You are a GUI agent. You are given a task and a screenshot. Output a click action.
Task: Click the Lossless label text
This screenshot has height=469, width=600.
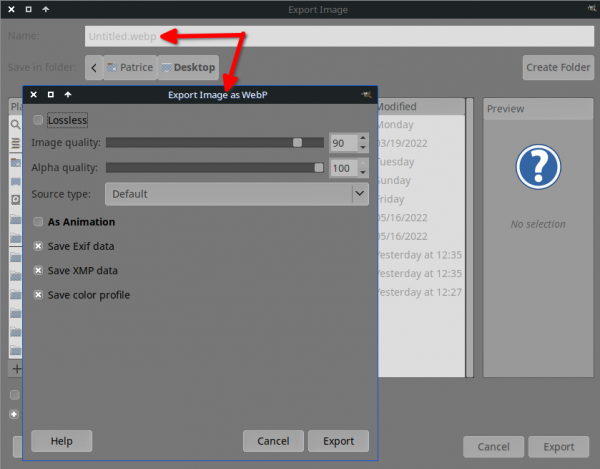coord(67,120)
